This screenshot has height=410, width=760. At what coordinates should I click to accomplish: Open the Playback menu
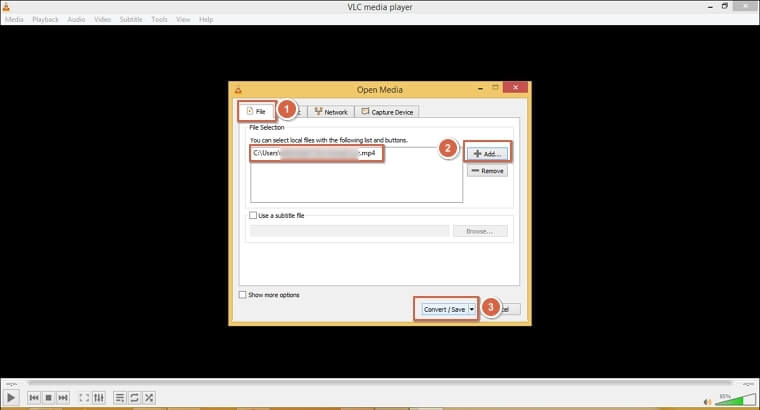coord(45,19)
